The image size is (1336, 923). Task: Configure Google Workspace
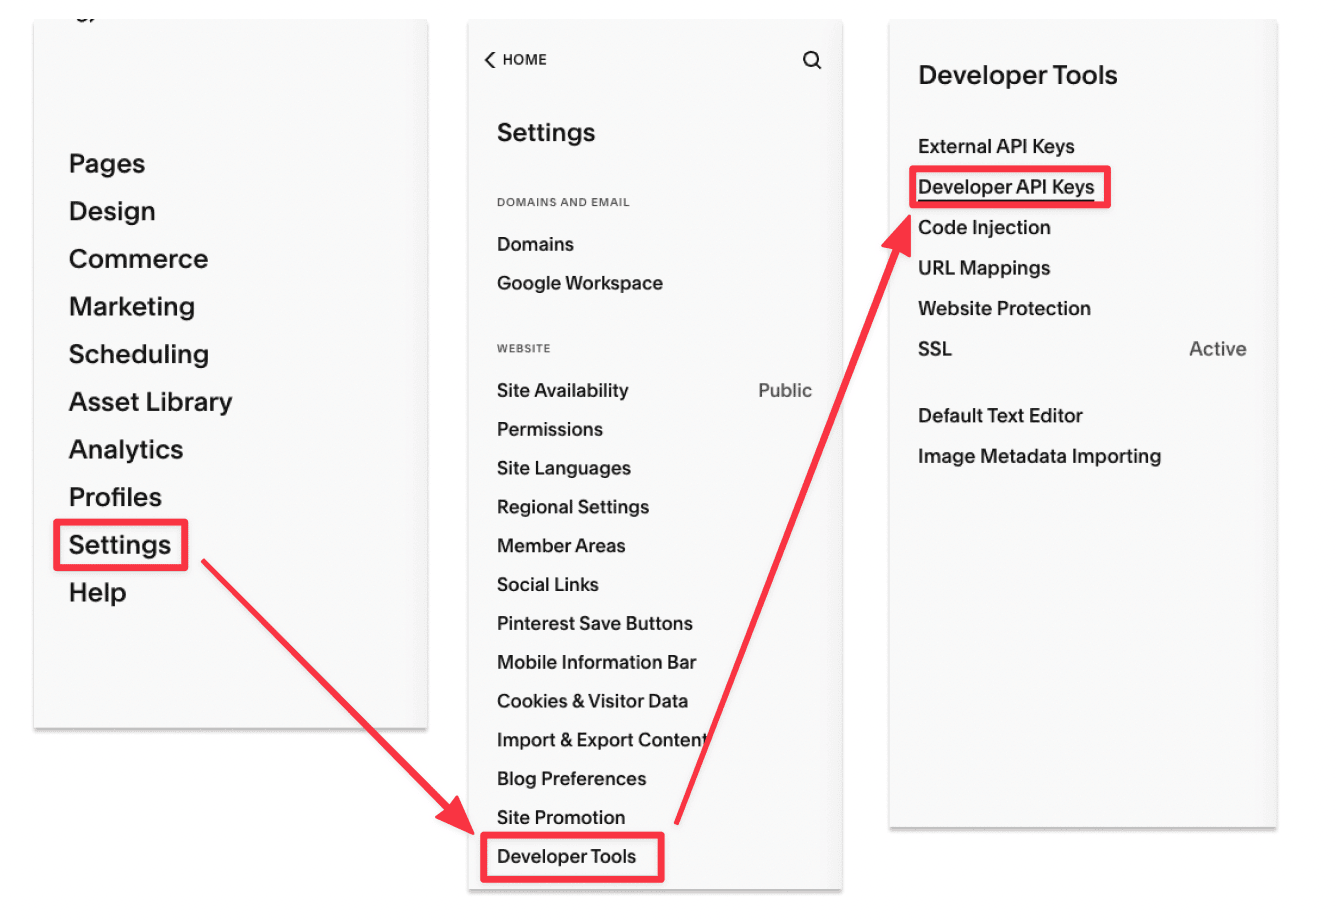point(579,283)
